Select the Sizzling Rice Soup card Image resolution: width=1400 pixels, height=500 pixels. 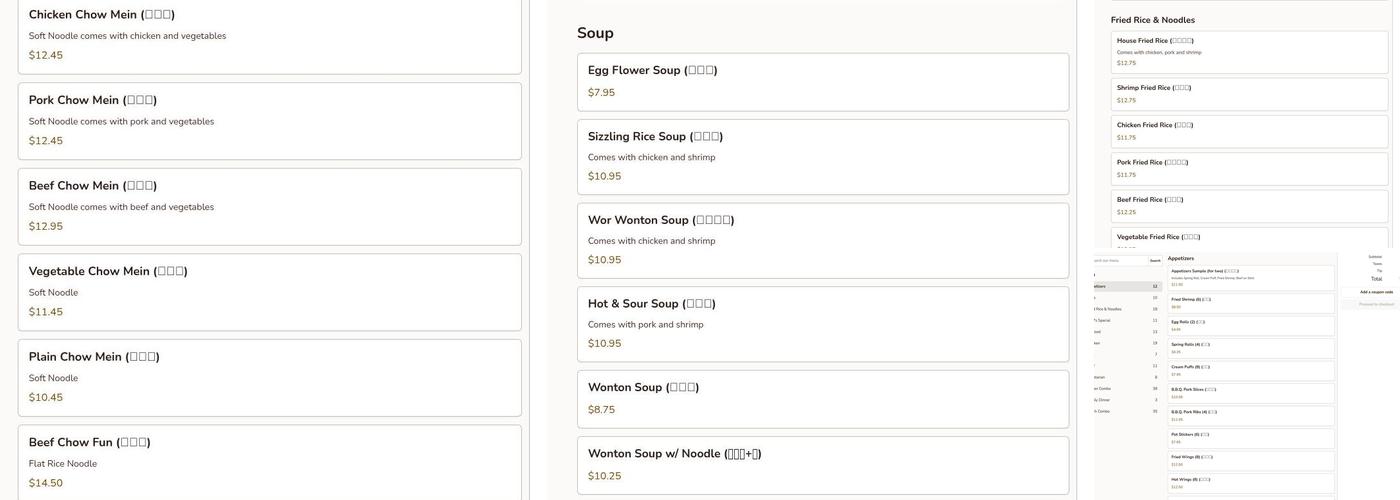coord(822,157)
